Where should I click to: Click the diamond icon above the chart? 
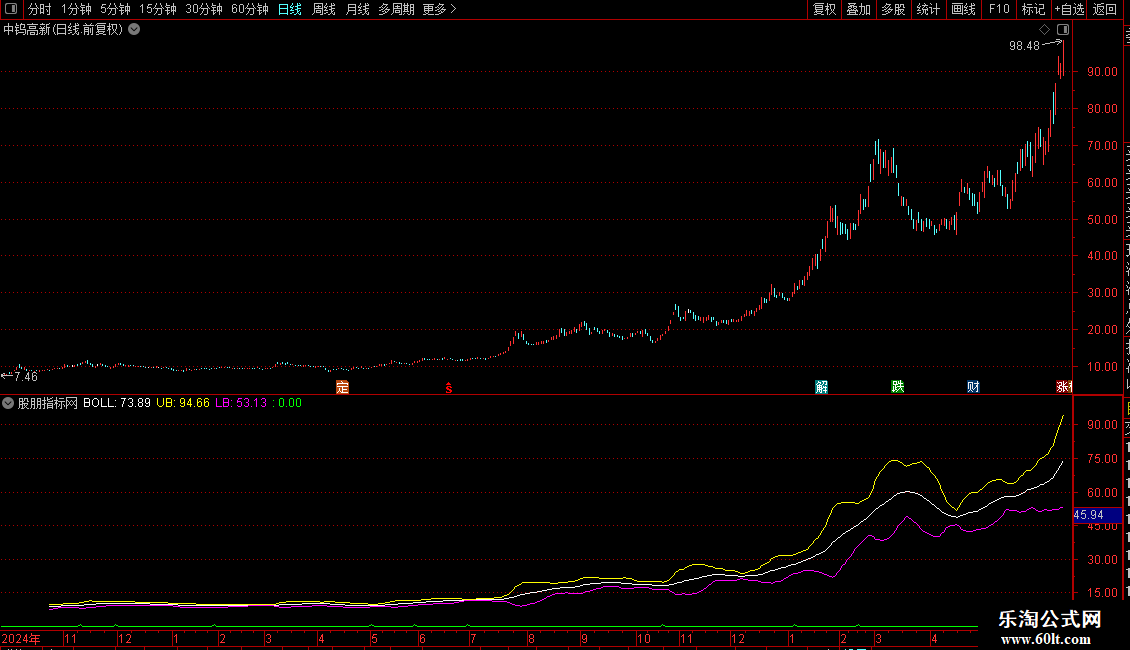1044,30
